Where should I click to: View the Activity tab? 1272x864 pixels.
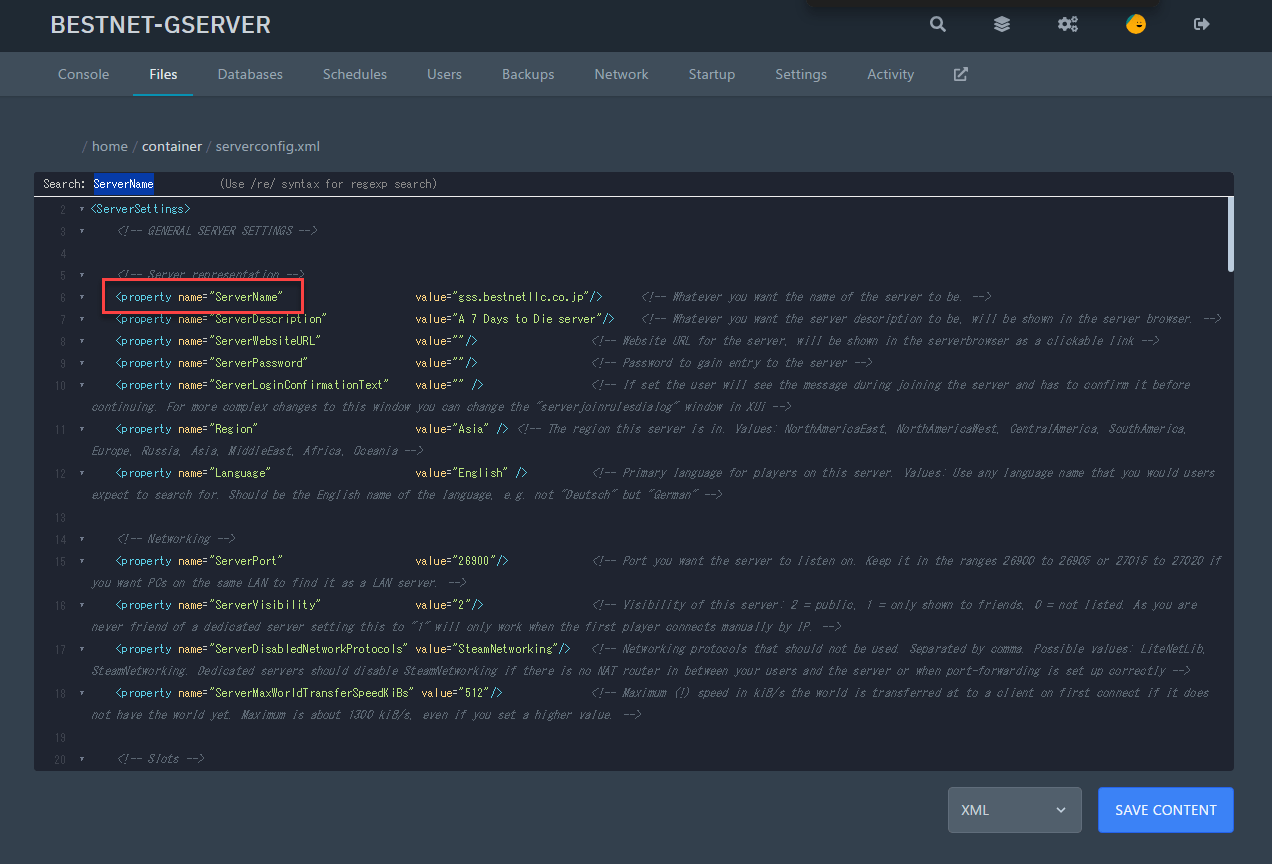pos(891,74)
